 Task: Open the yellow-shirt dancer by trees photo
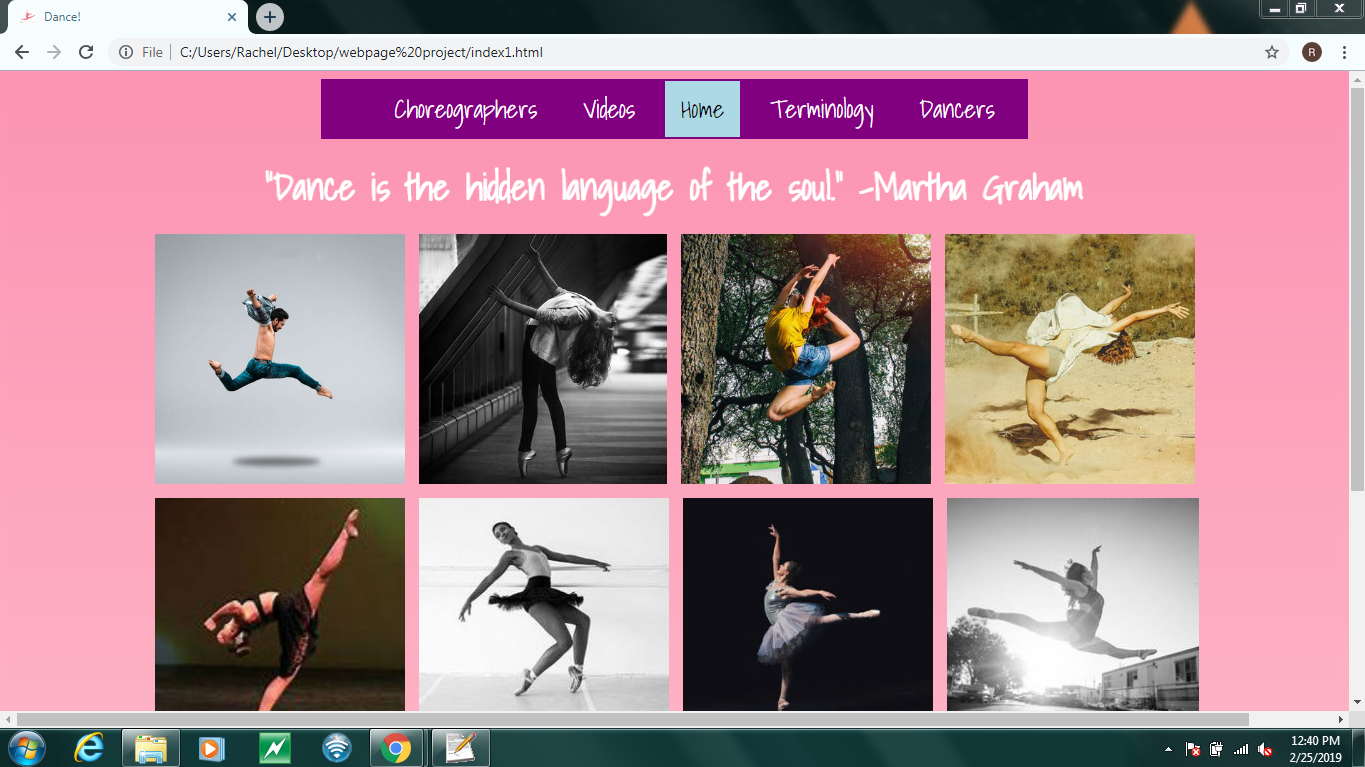pyautogui.click(x=806, y=359)
